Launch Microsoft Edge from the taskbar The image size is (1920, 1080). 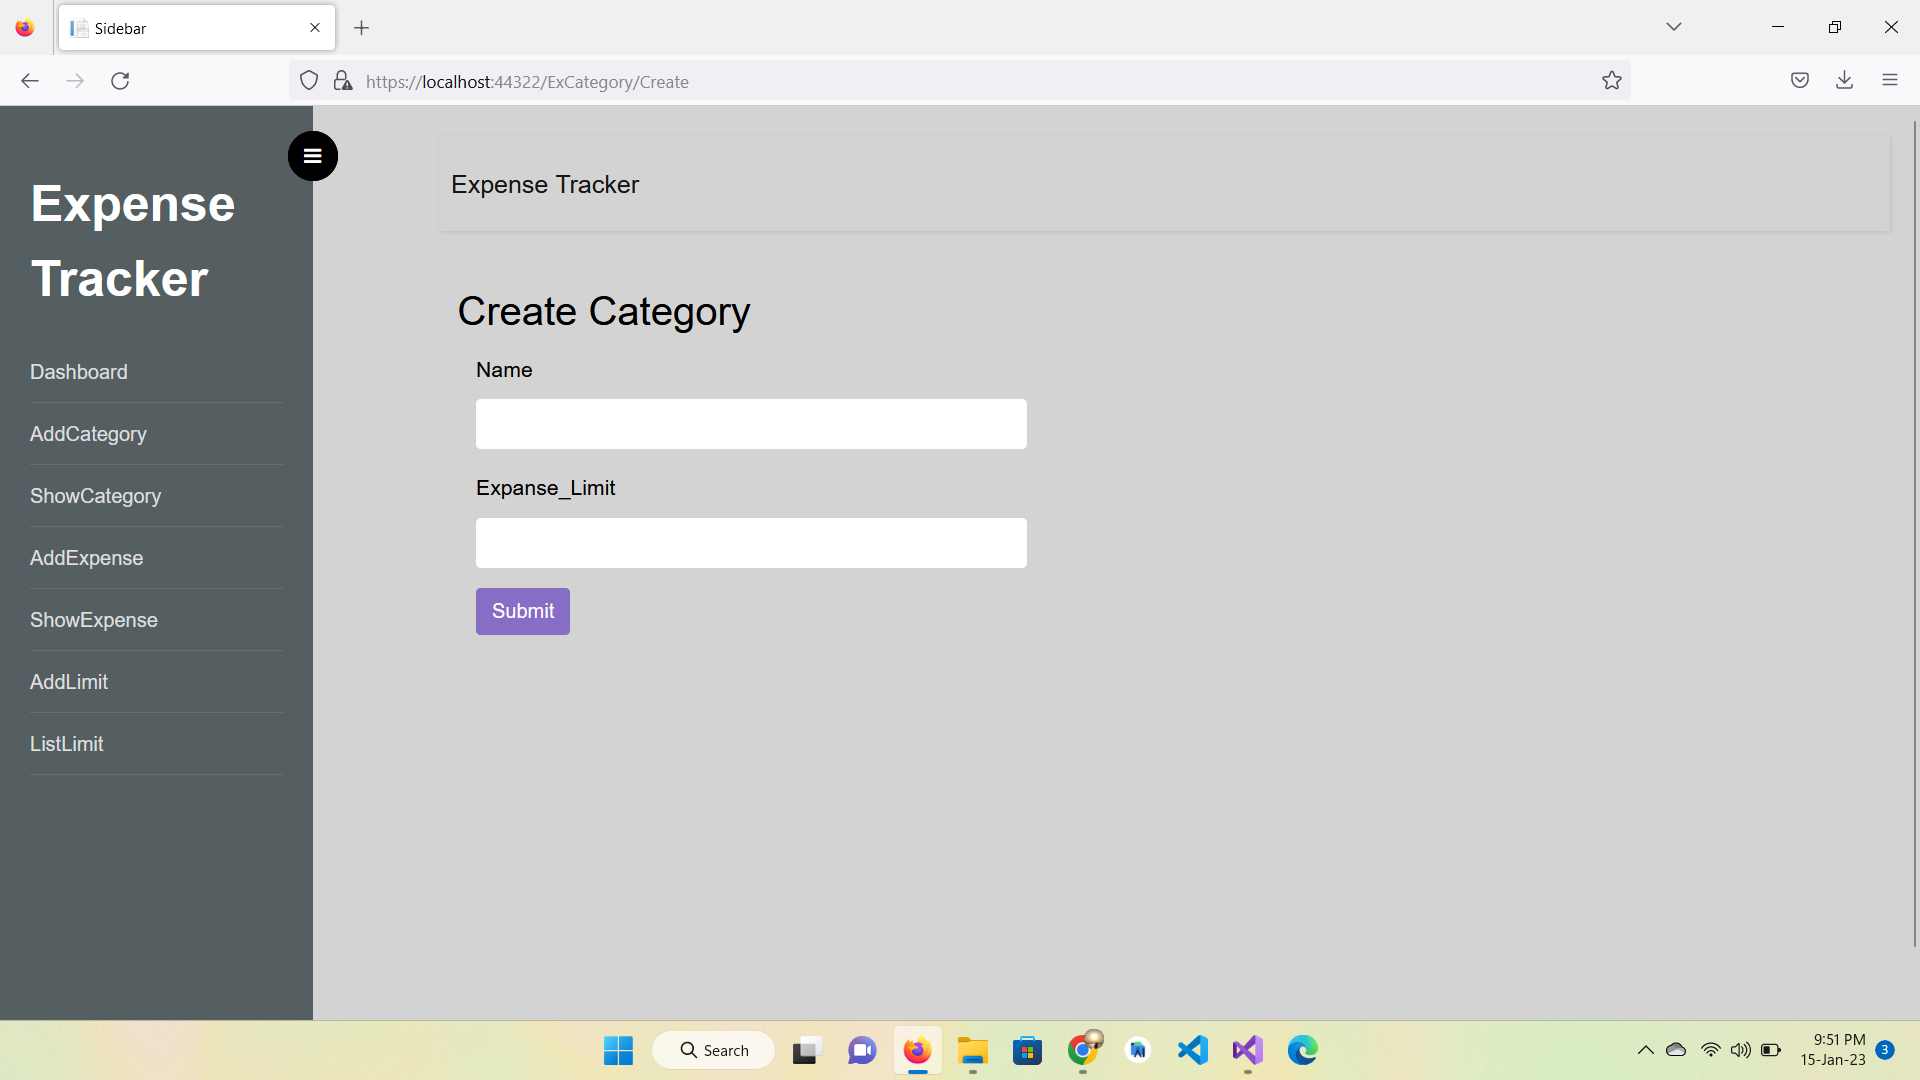click(x=1302, y=1051)
